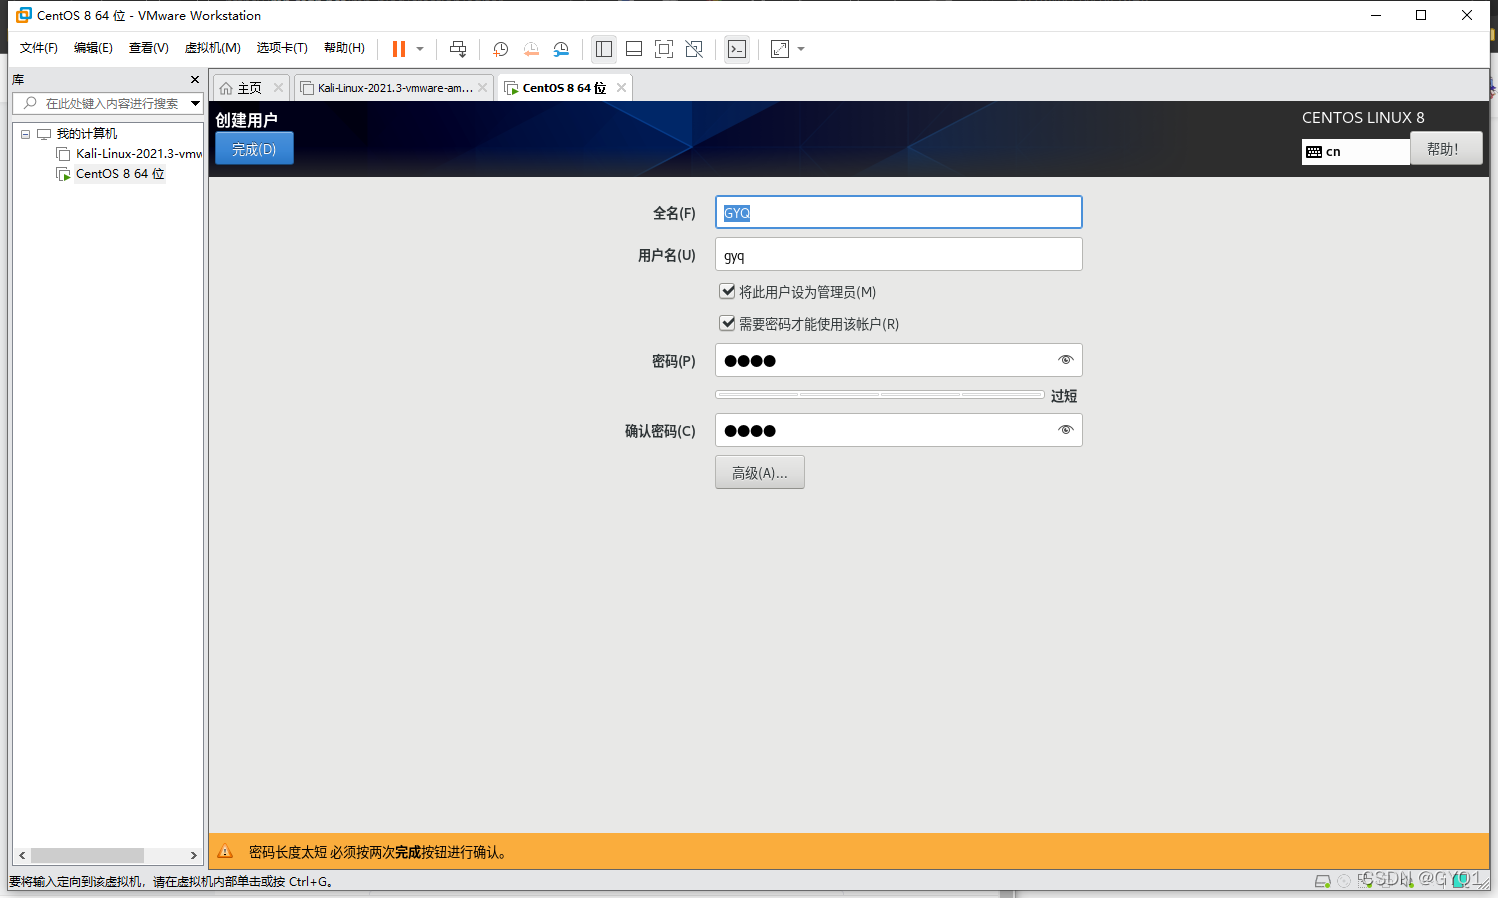Open the 选项卡(T) menu

pos(282,48)
